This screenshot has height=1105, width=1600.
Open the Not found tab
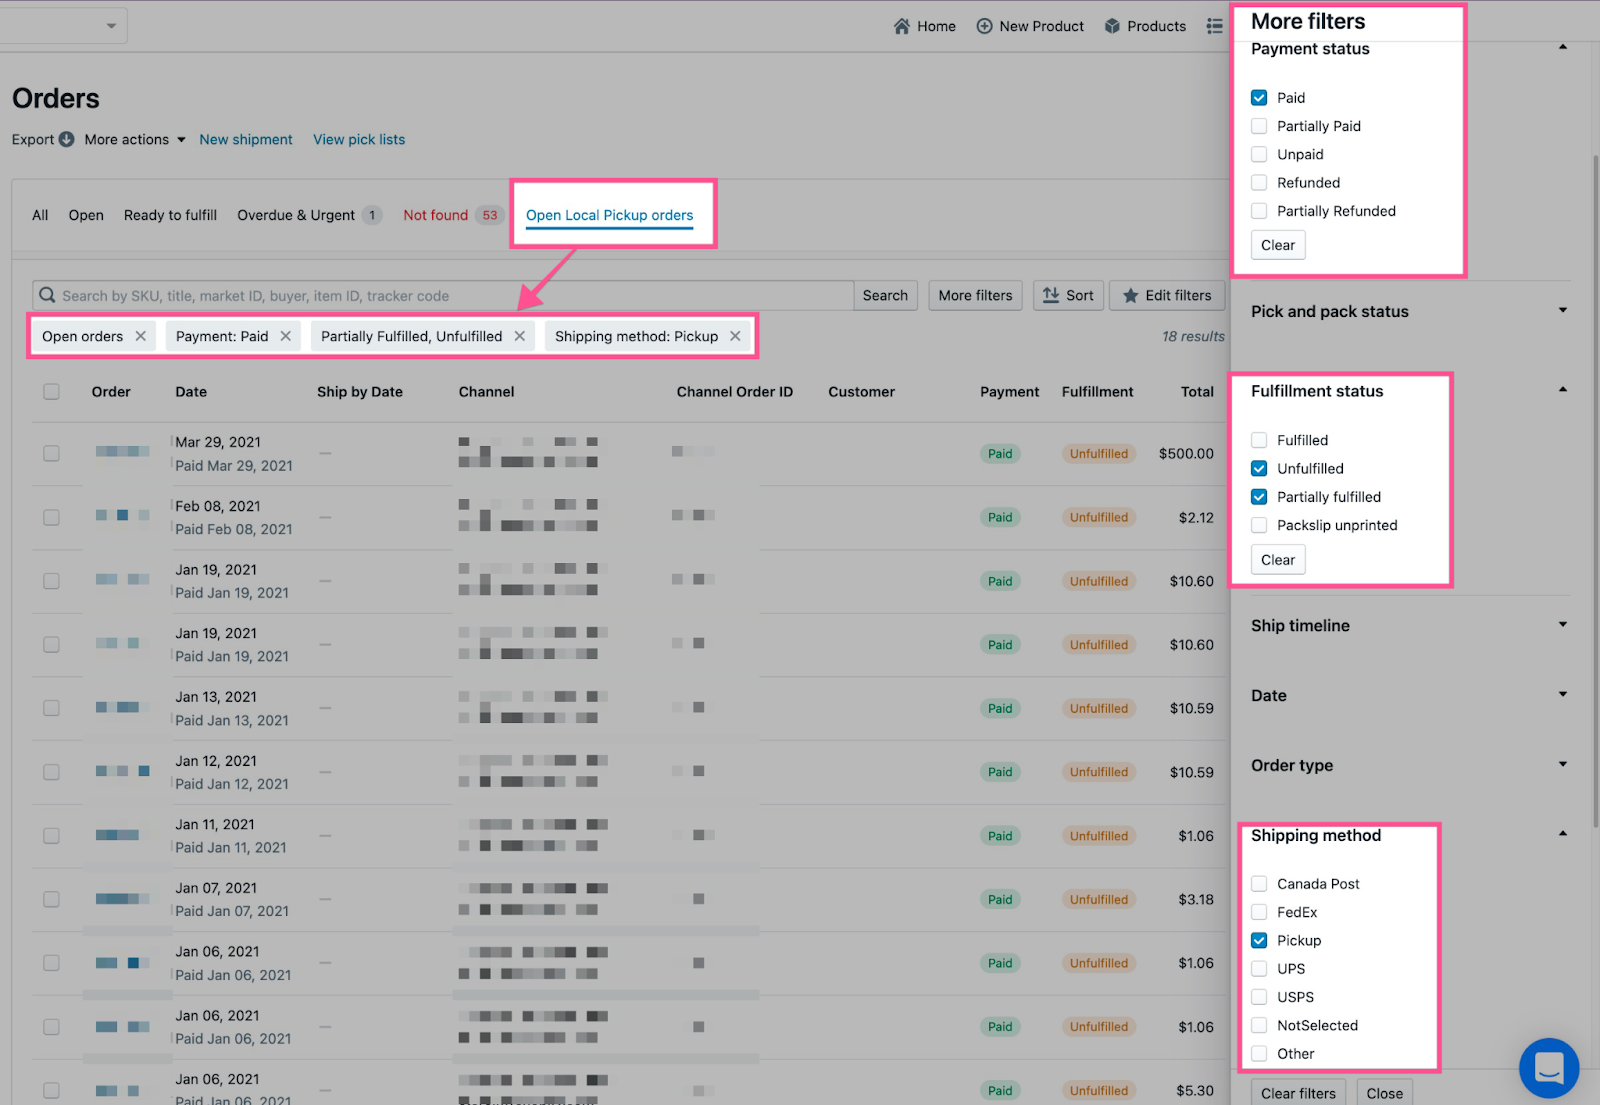(435, 215)
